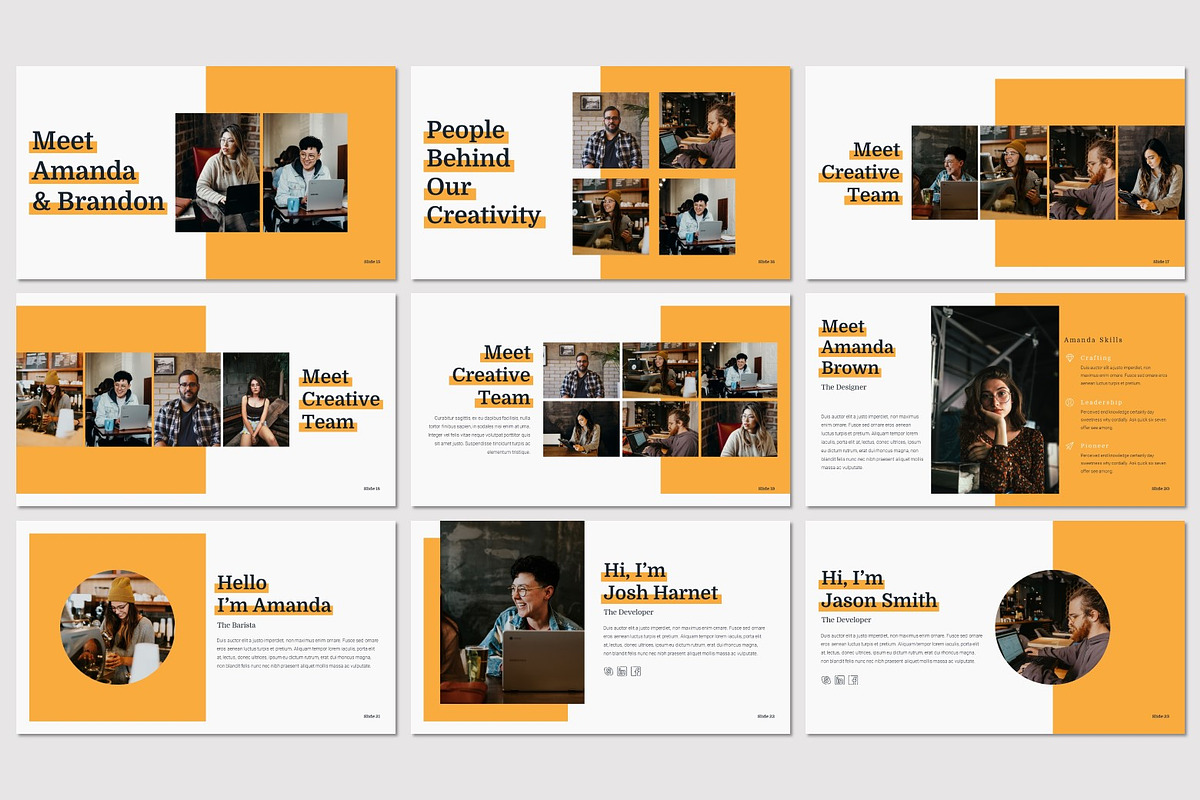Click the Instagram icon on the Jason Smith slide
This screenshot has height=800, width=1200.
click(x=826, y=680)
